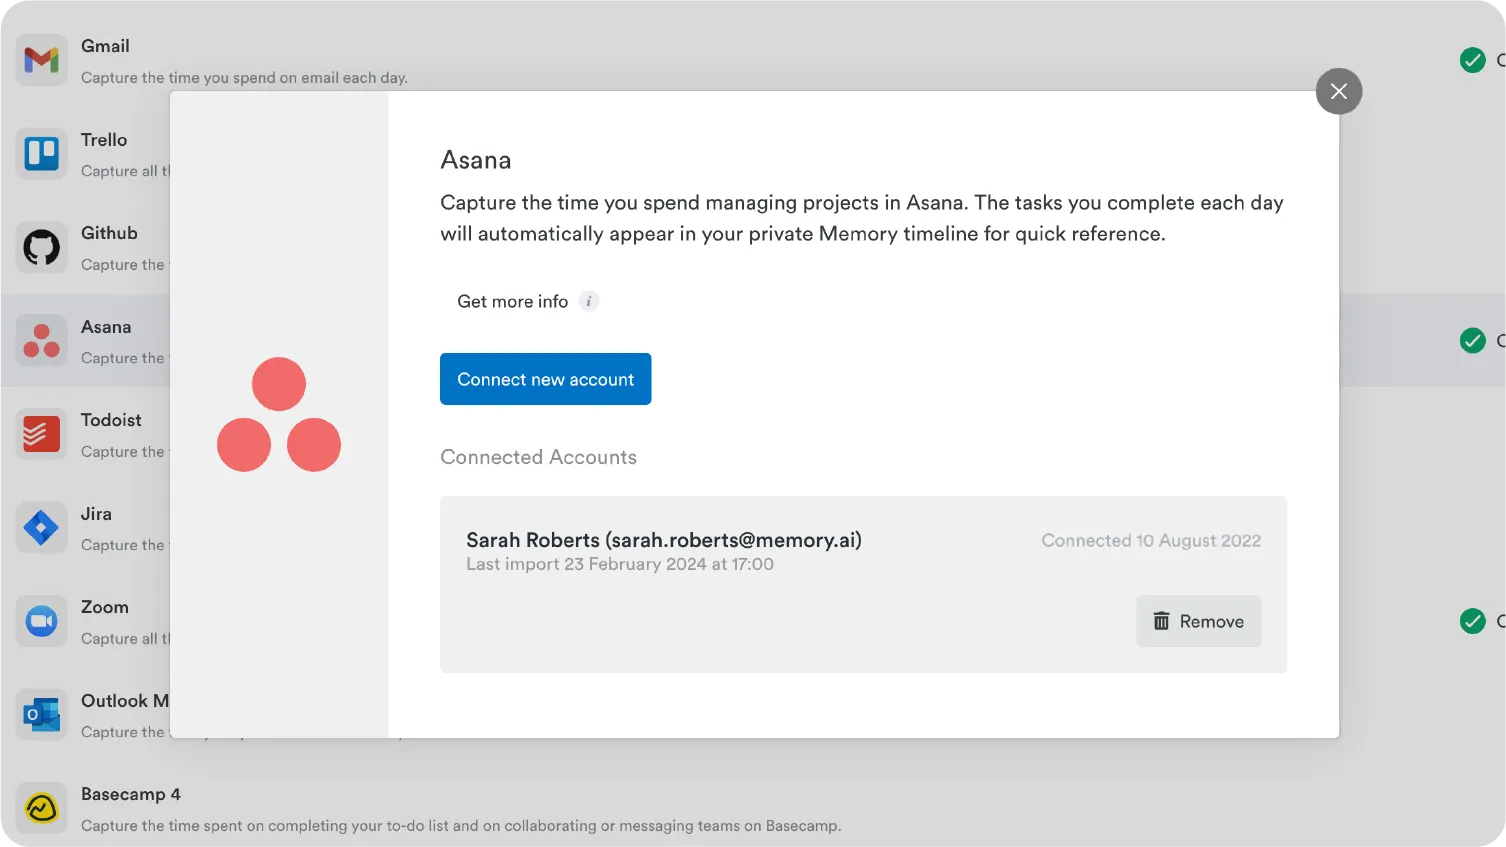1506x847 pixels.
Task: Click the green checkmark beside Gmail
Action: [x=1472, y=60]
